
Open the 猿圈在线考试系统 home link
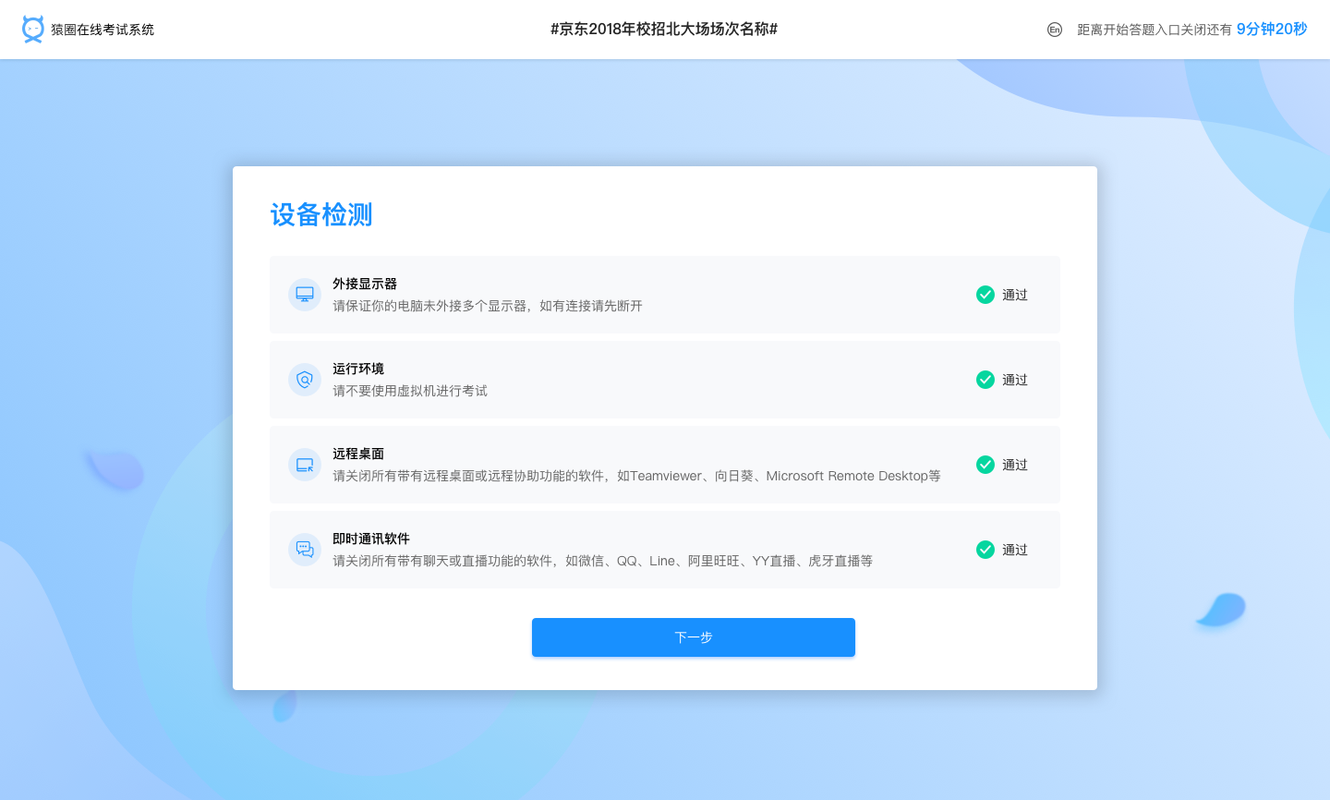[x=104, y=29]
